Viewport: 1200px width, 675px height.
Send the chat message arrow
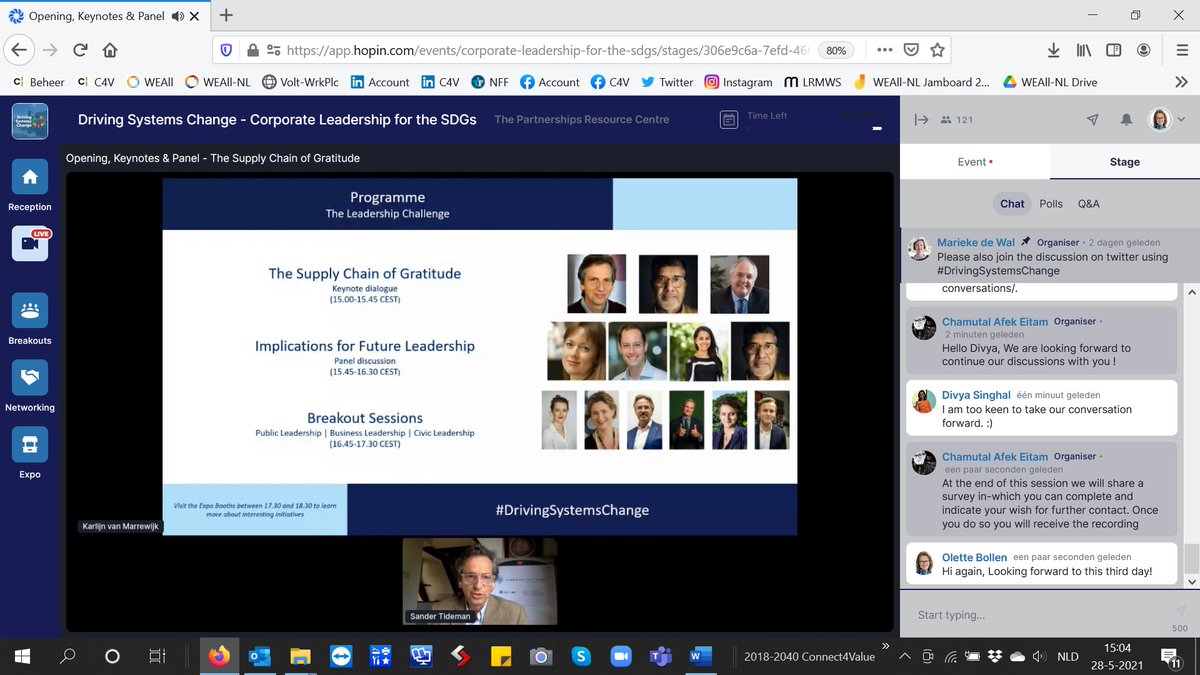[x=1178, y=612]
